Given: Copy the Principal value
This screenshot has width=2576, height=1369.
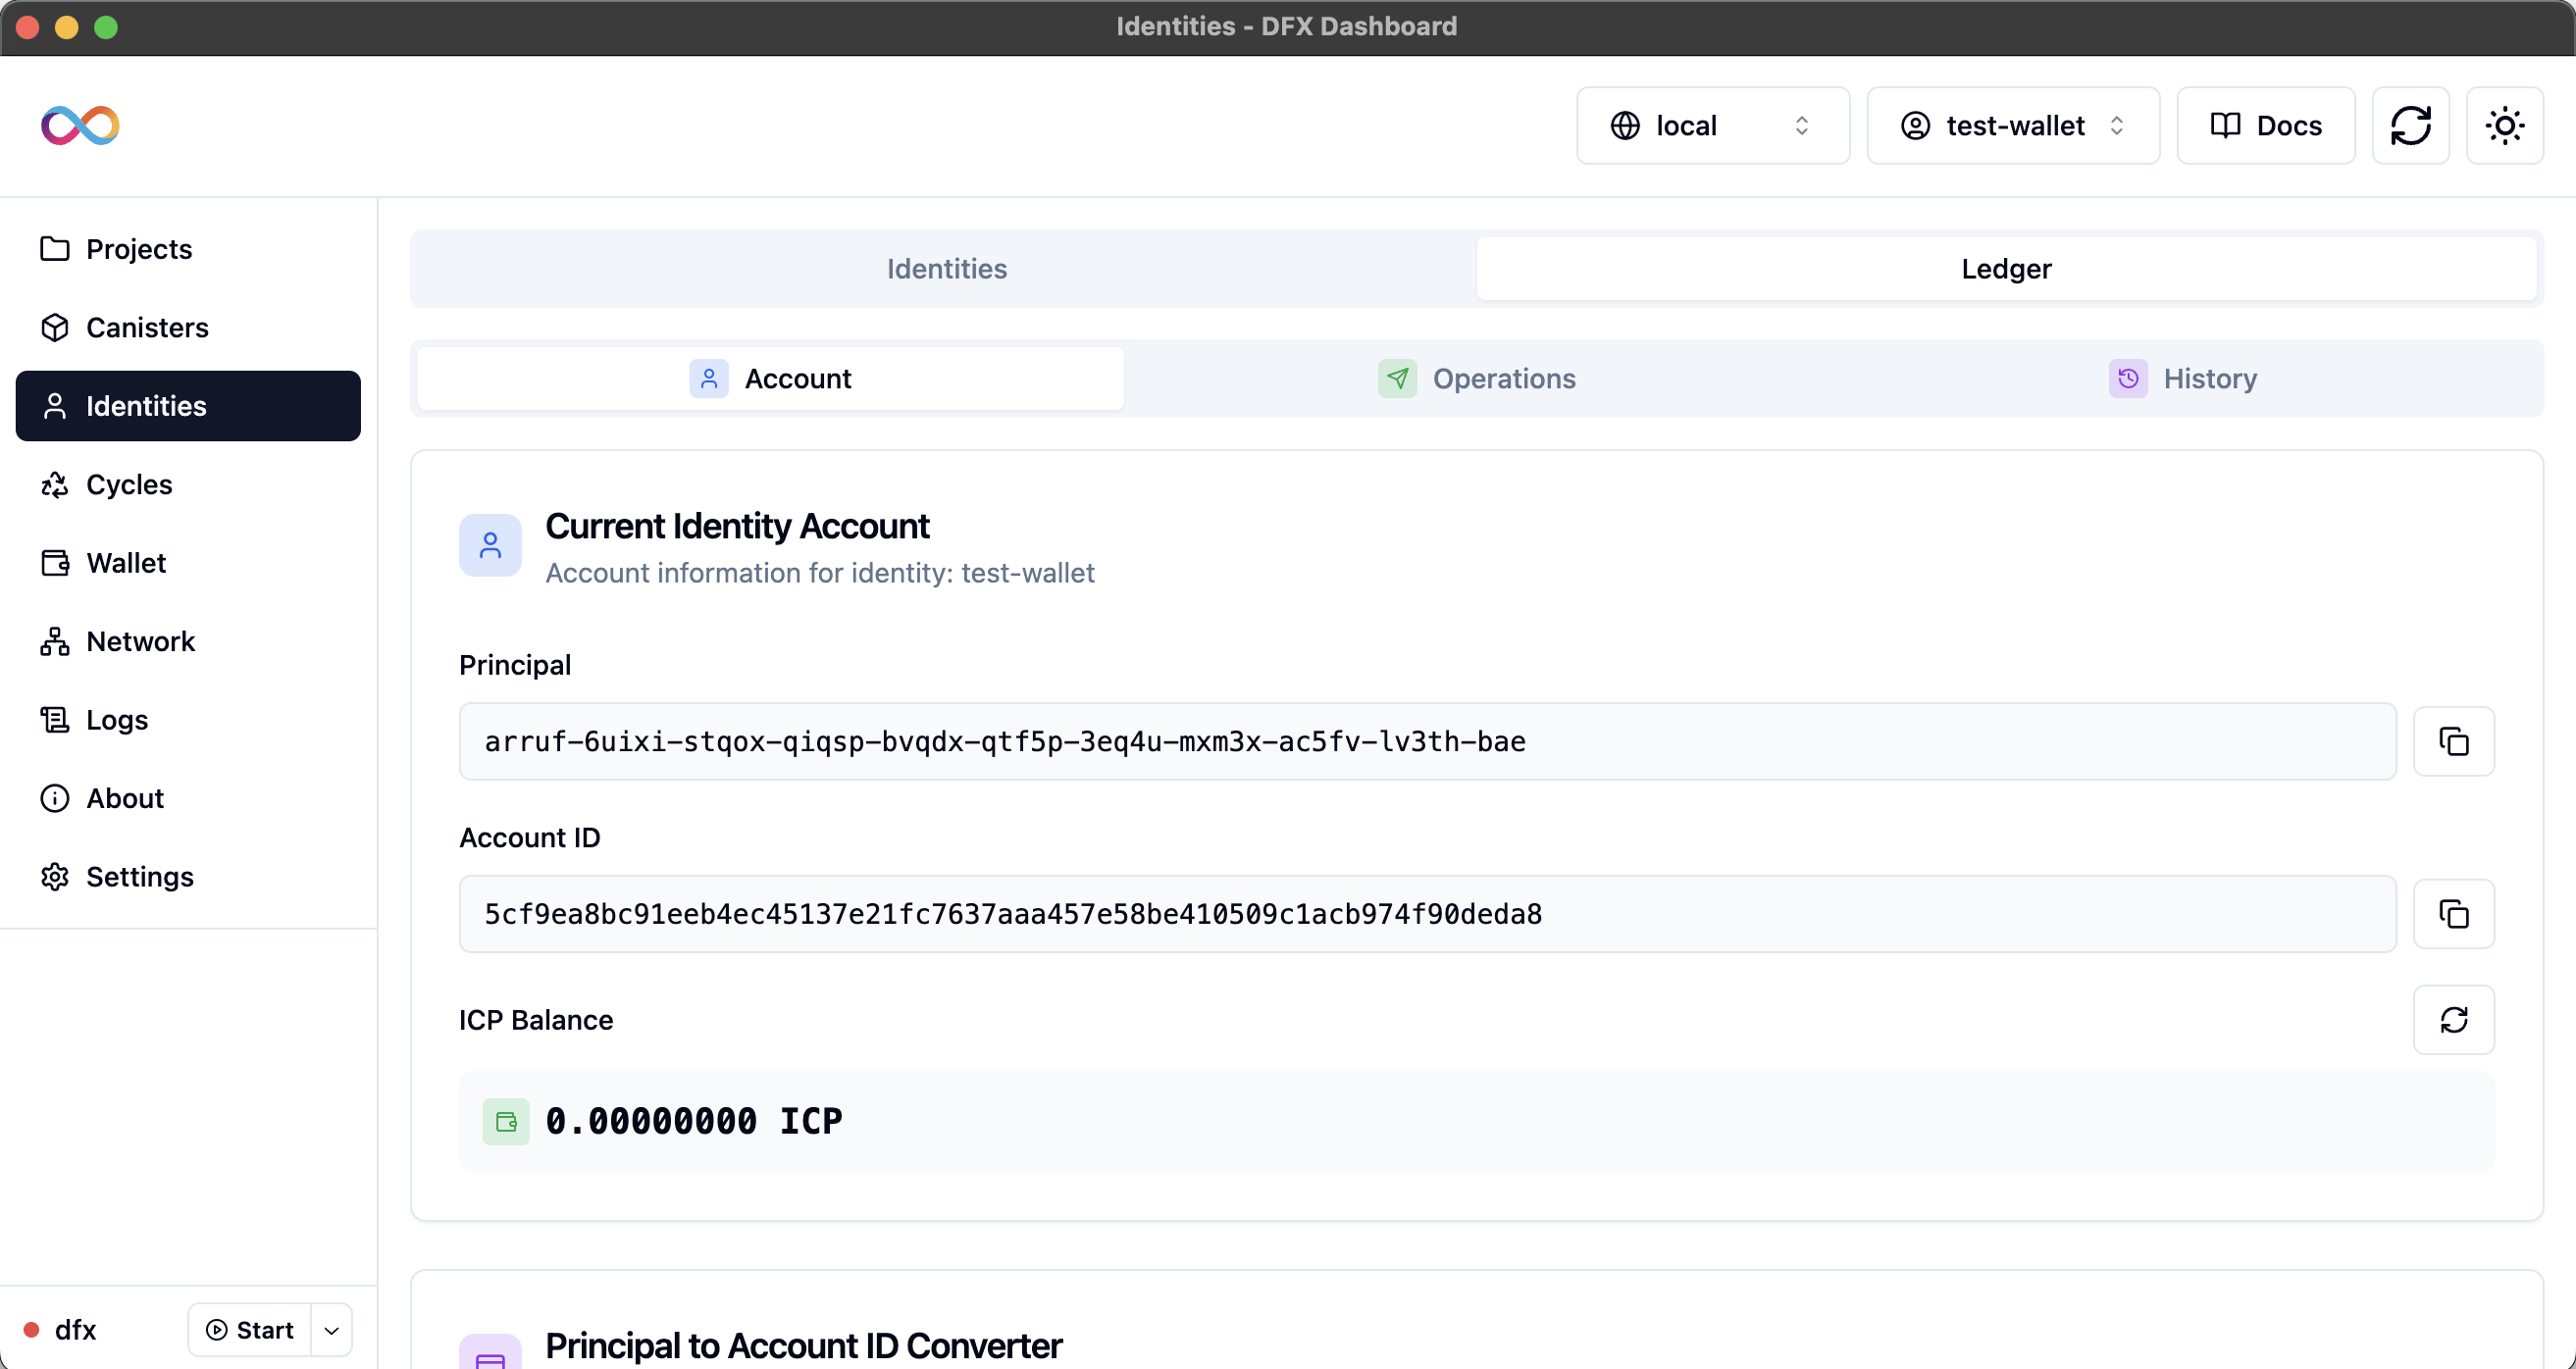Looking at the screenshot, I should point(2453,741).
